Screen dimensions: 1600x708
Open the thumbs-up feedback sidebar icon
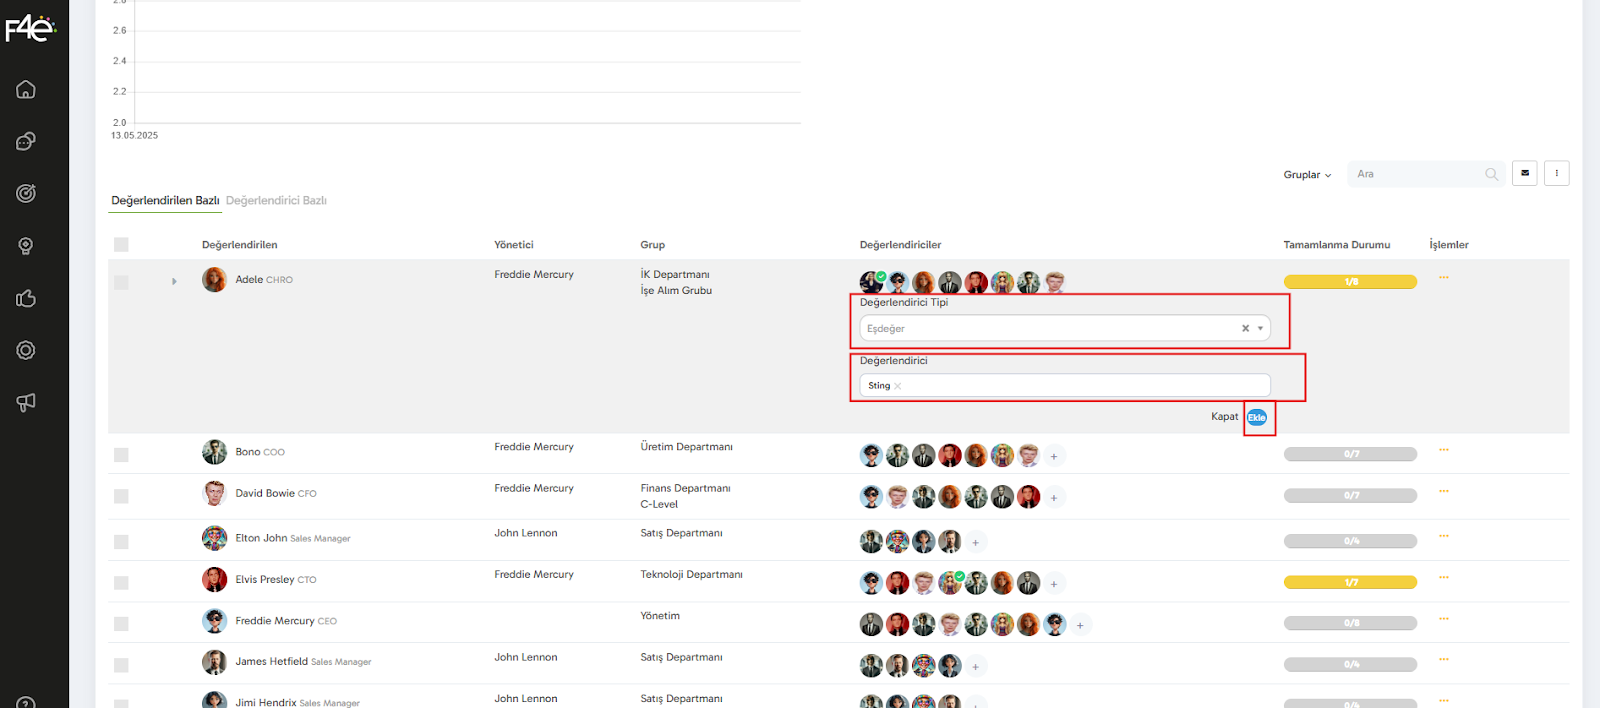tap(26, 298)
